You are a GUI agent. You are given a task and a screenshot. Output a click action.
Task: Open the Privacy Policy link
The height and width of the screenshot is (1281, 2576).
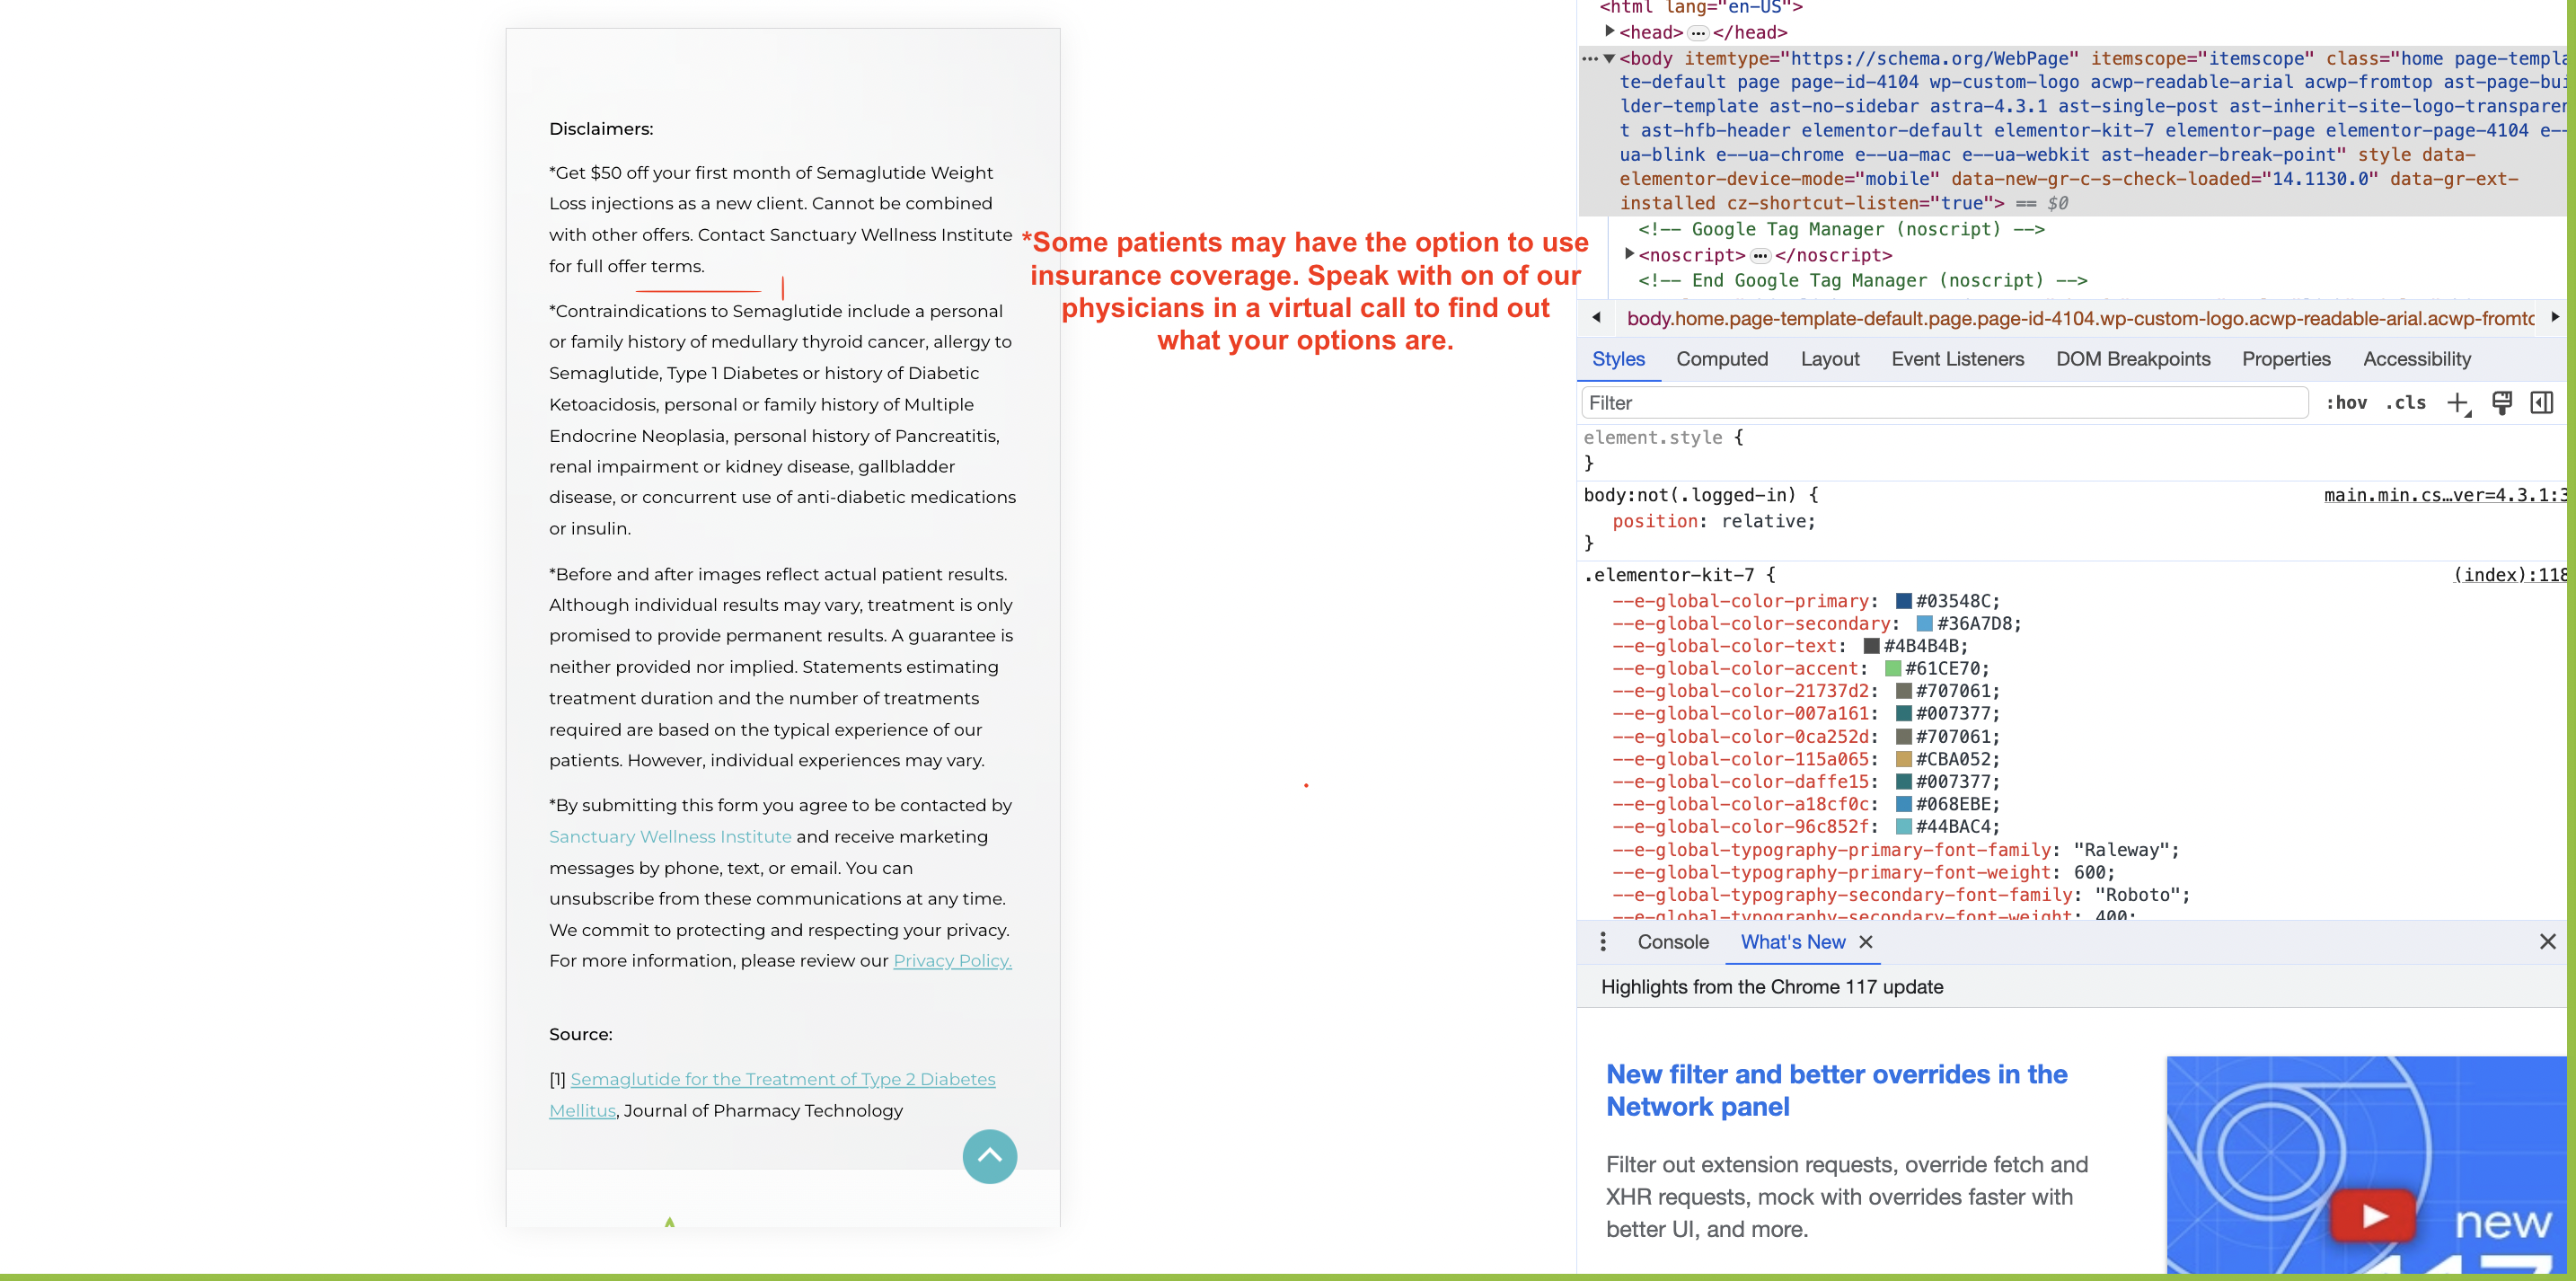tap(952, 960)
